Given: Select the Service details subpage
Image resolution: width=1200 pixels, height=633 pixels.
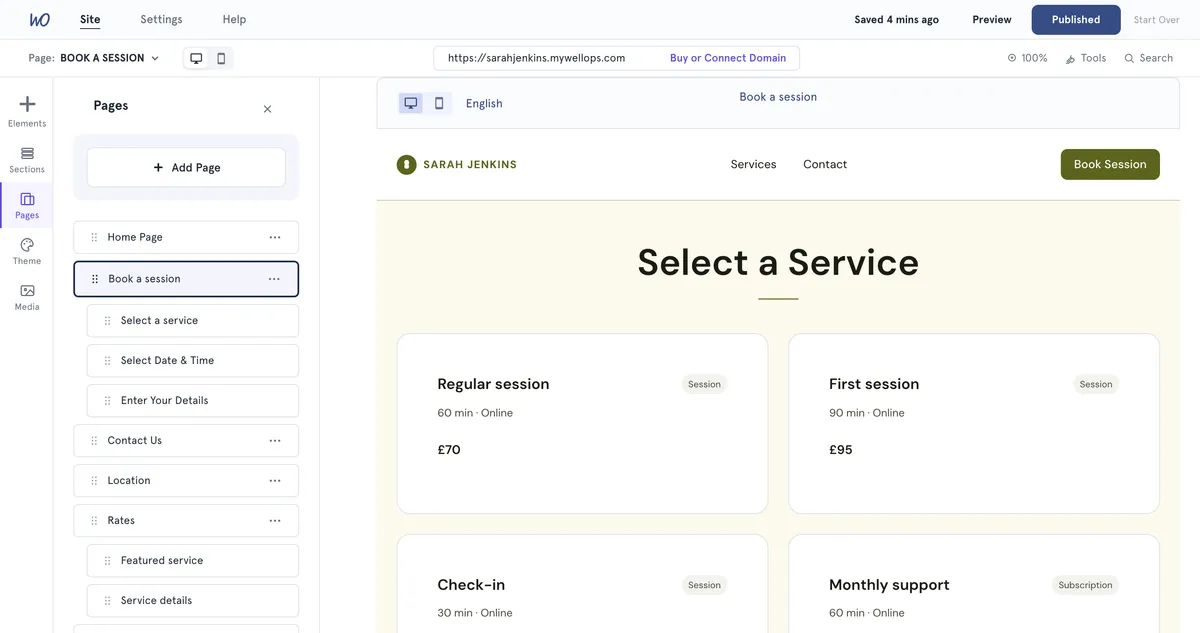Looking at the screenshot, I should pyautogui.click(x=193, y=600).
